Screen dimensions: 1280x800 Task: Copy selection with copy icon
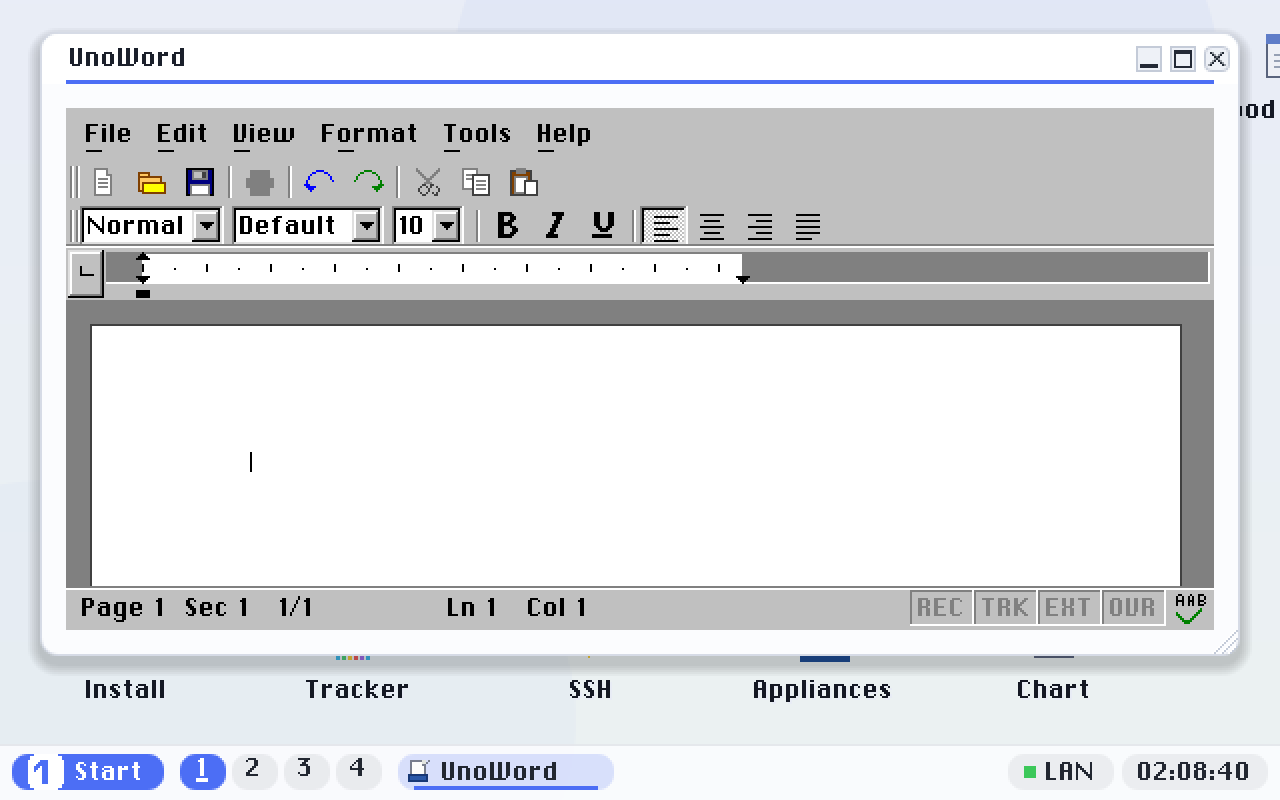click(476, 183)
